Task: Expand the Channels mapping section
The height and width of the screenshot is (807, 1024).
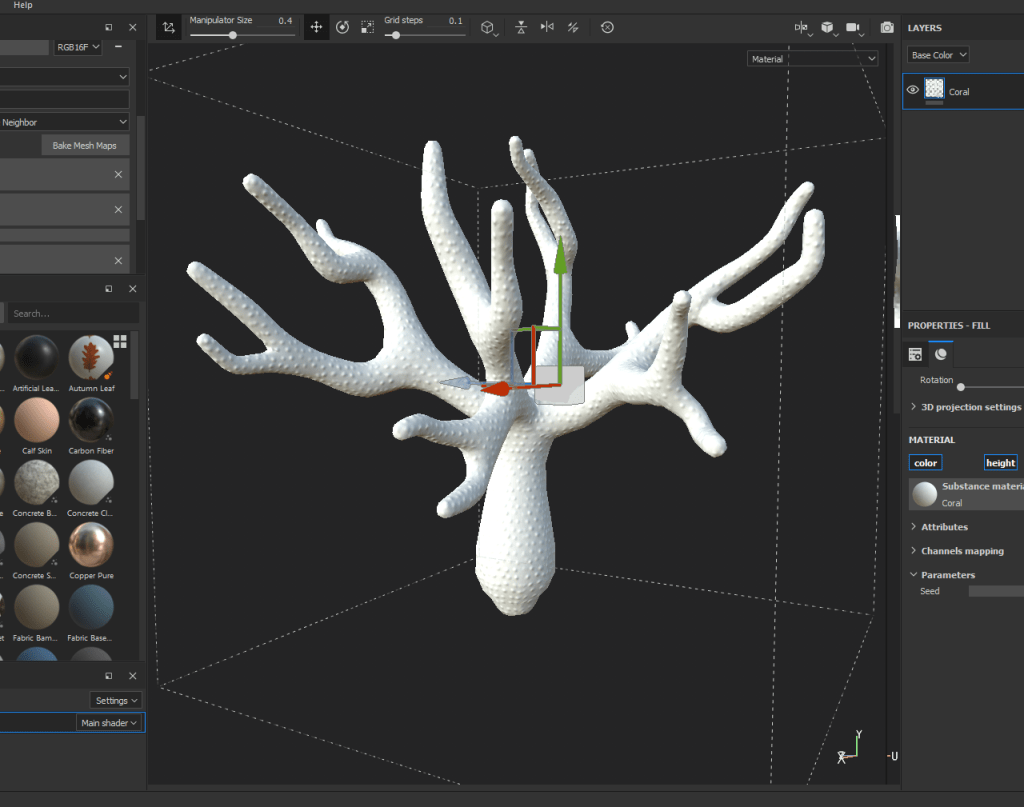Action: [962, 551]
